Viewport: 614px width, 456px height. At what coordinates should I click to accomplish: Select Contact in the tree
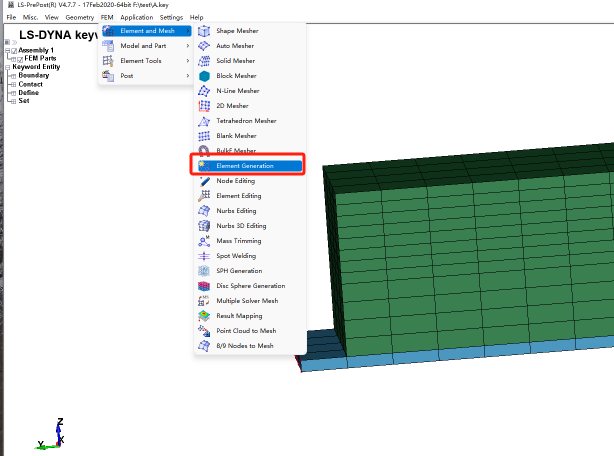coord(31,84)
